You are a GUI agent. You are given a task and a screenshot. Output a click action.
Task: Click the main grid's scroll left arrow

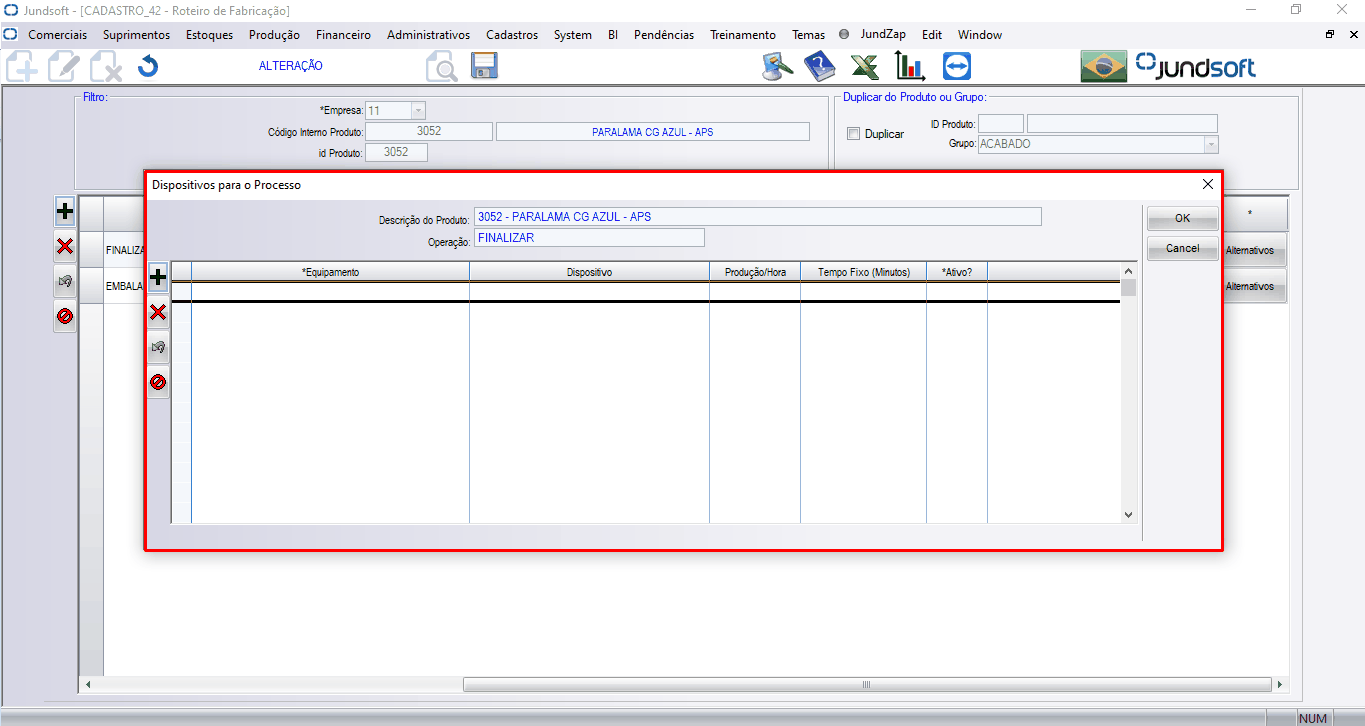tap(88, 685)
